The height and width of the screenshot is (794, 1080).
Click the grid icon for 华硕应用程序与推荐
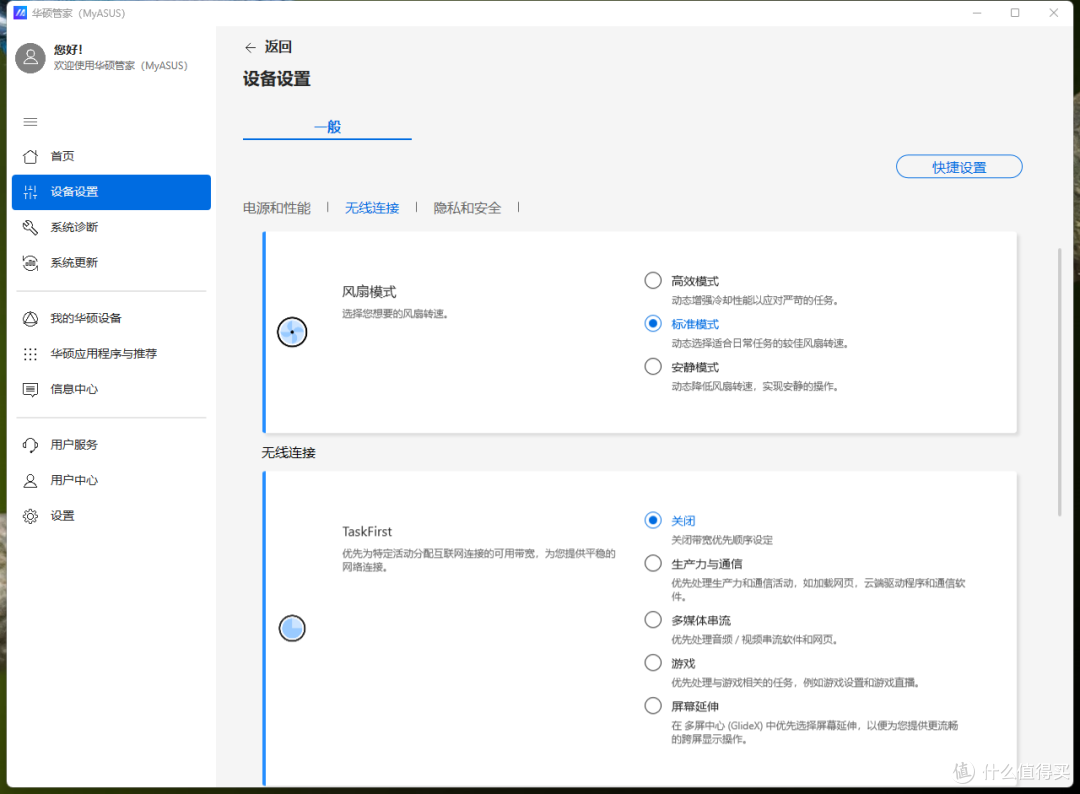click(30, 354)
